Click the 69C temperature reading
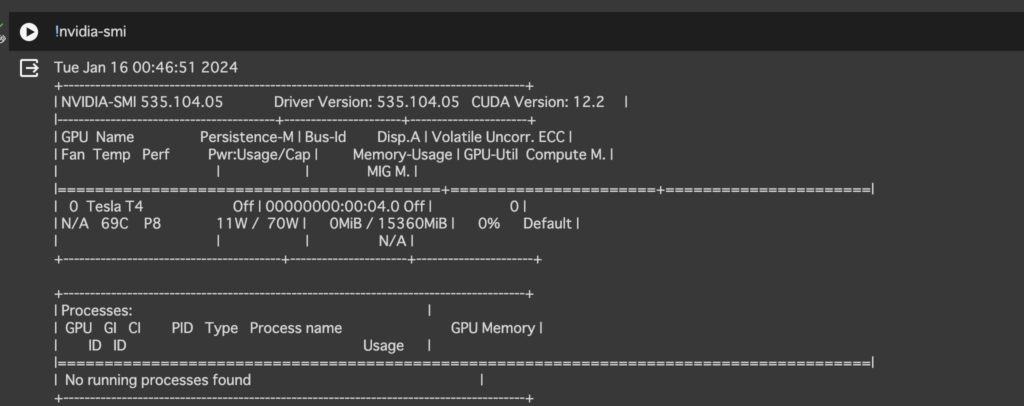The image size is (1024, 406). pos(117,223)
